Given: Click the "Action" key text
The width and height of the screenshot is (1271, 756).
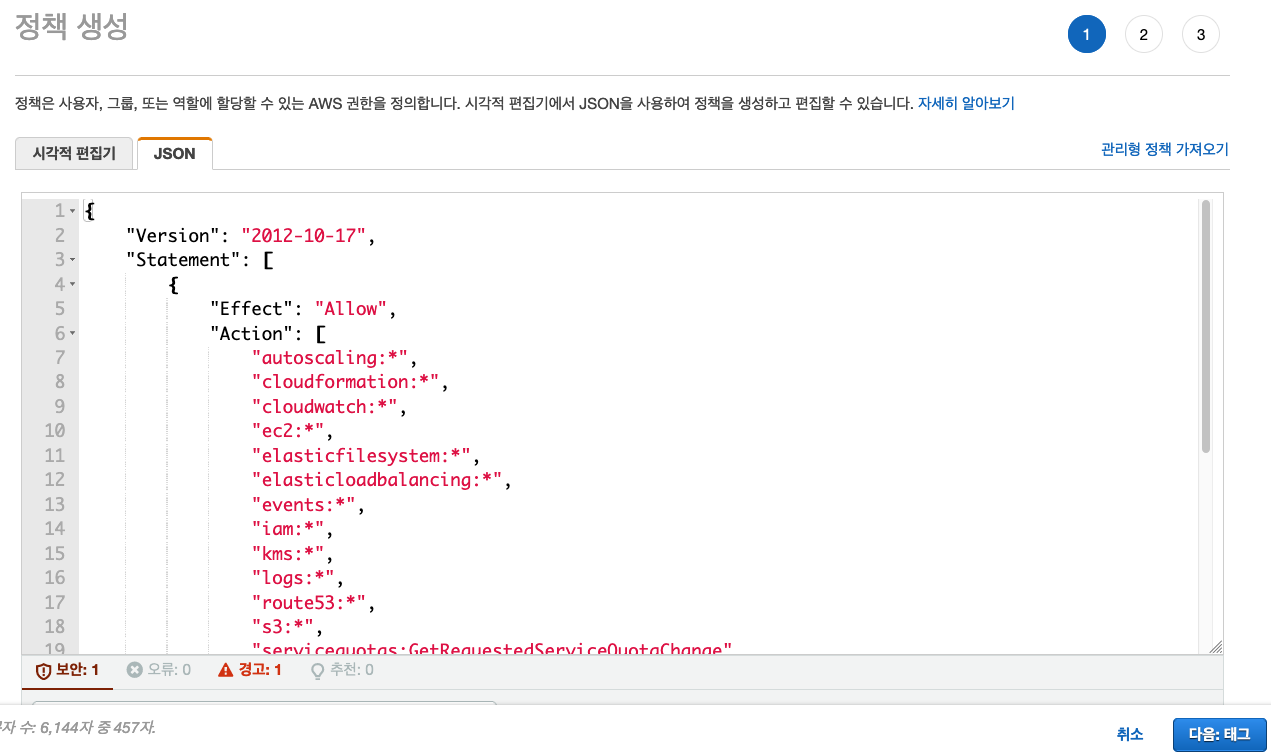Looking at the screenshot, I should [x=252, y=333].
